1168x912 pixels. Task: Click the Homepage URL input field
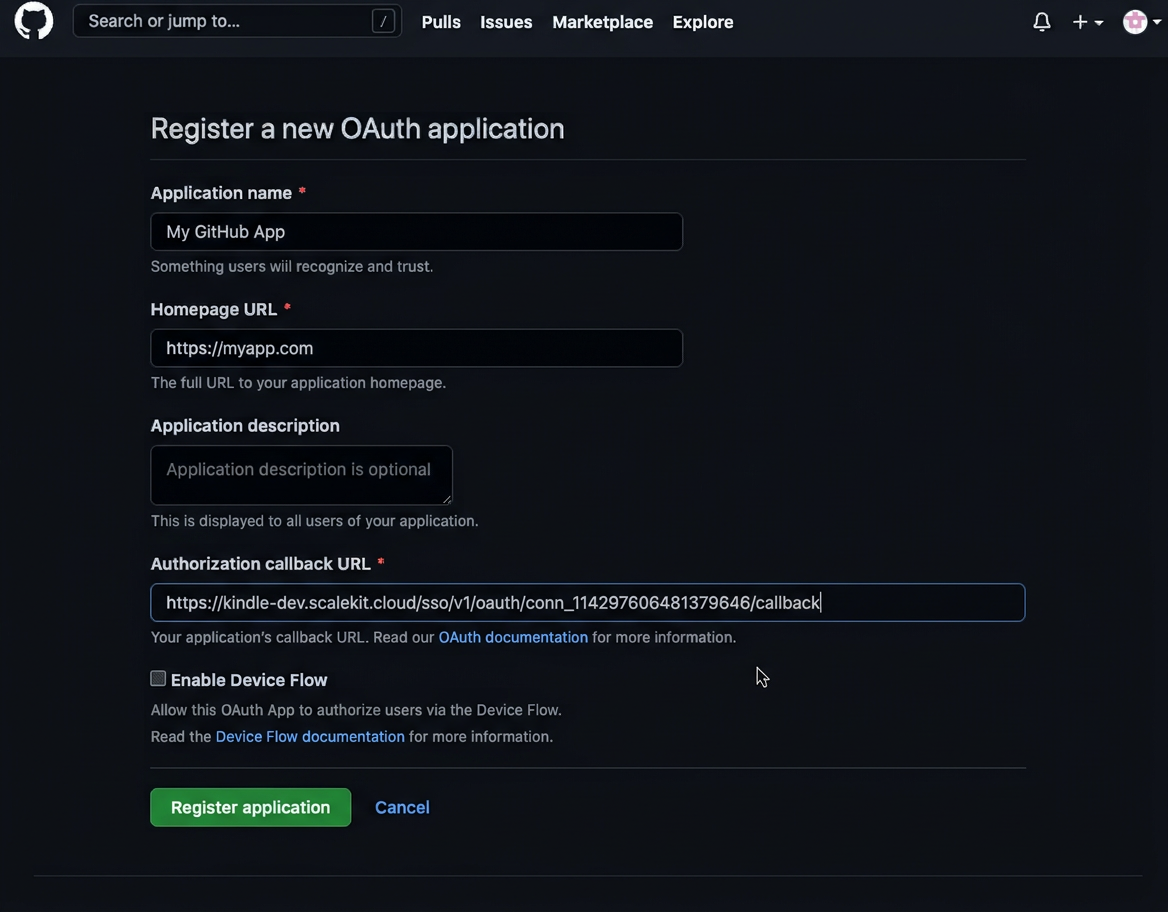pyautogui.click(x=416, y=348)
